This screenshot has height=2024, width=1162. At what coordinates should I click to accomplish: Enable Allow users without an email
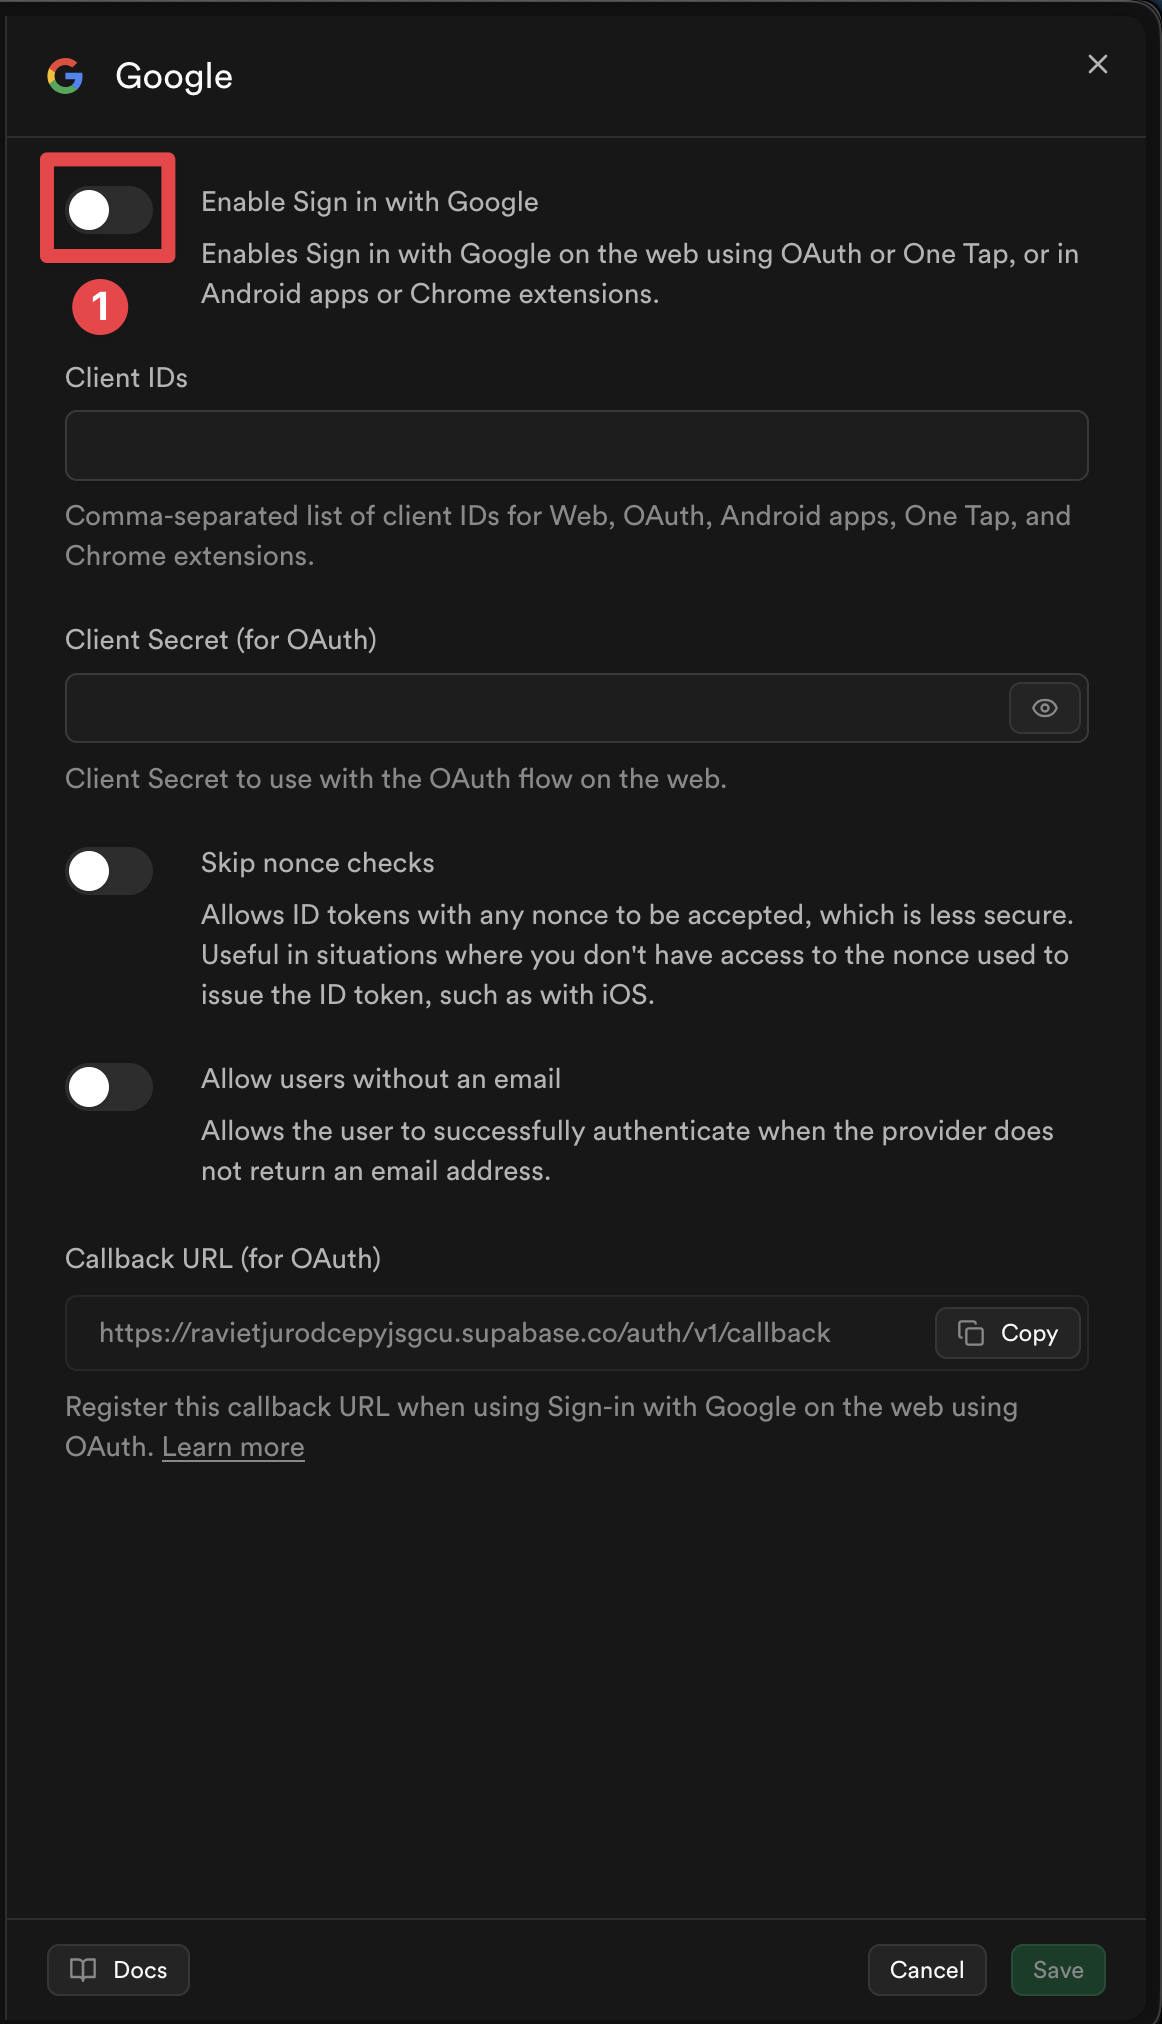108,1087
